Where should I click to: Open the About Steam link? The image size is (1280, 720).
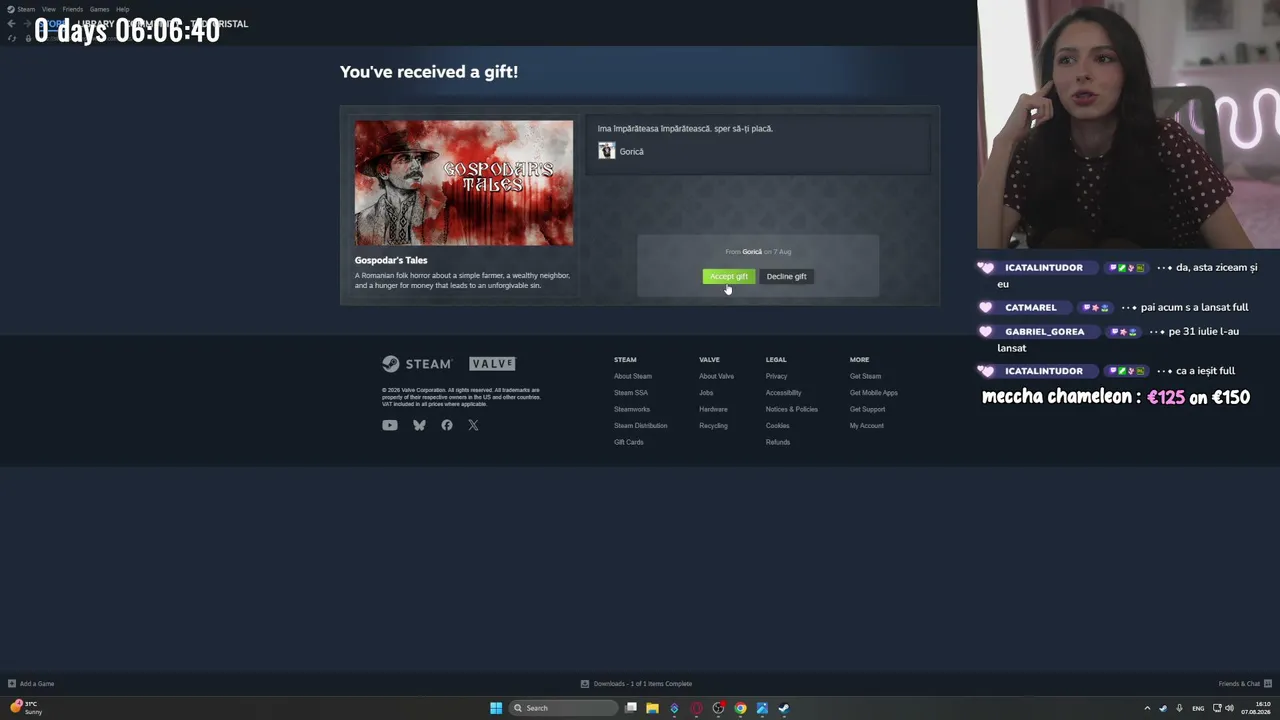click(633, 376)
